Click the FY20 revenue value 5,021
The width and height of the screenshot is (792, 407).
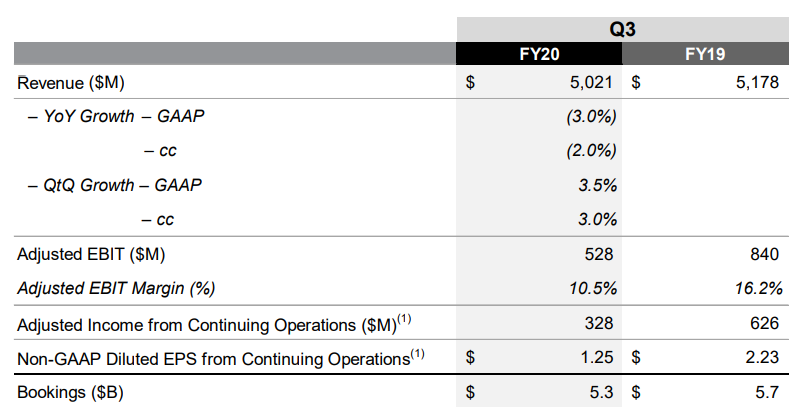tap(591, 82)
